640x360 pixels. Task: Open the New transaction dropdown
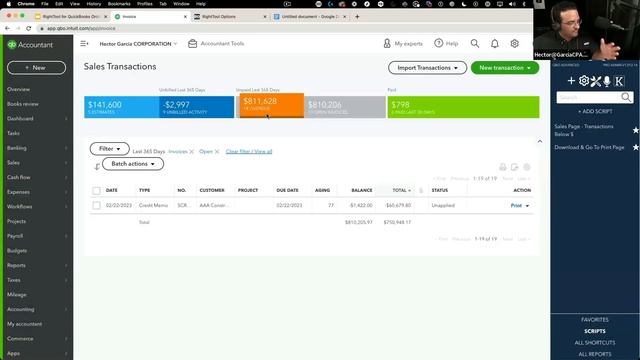click(x=505, y=68)
